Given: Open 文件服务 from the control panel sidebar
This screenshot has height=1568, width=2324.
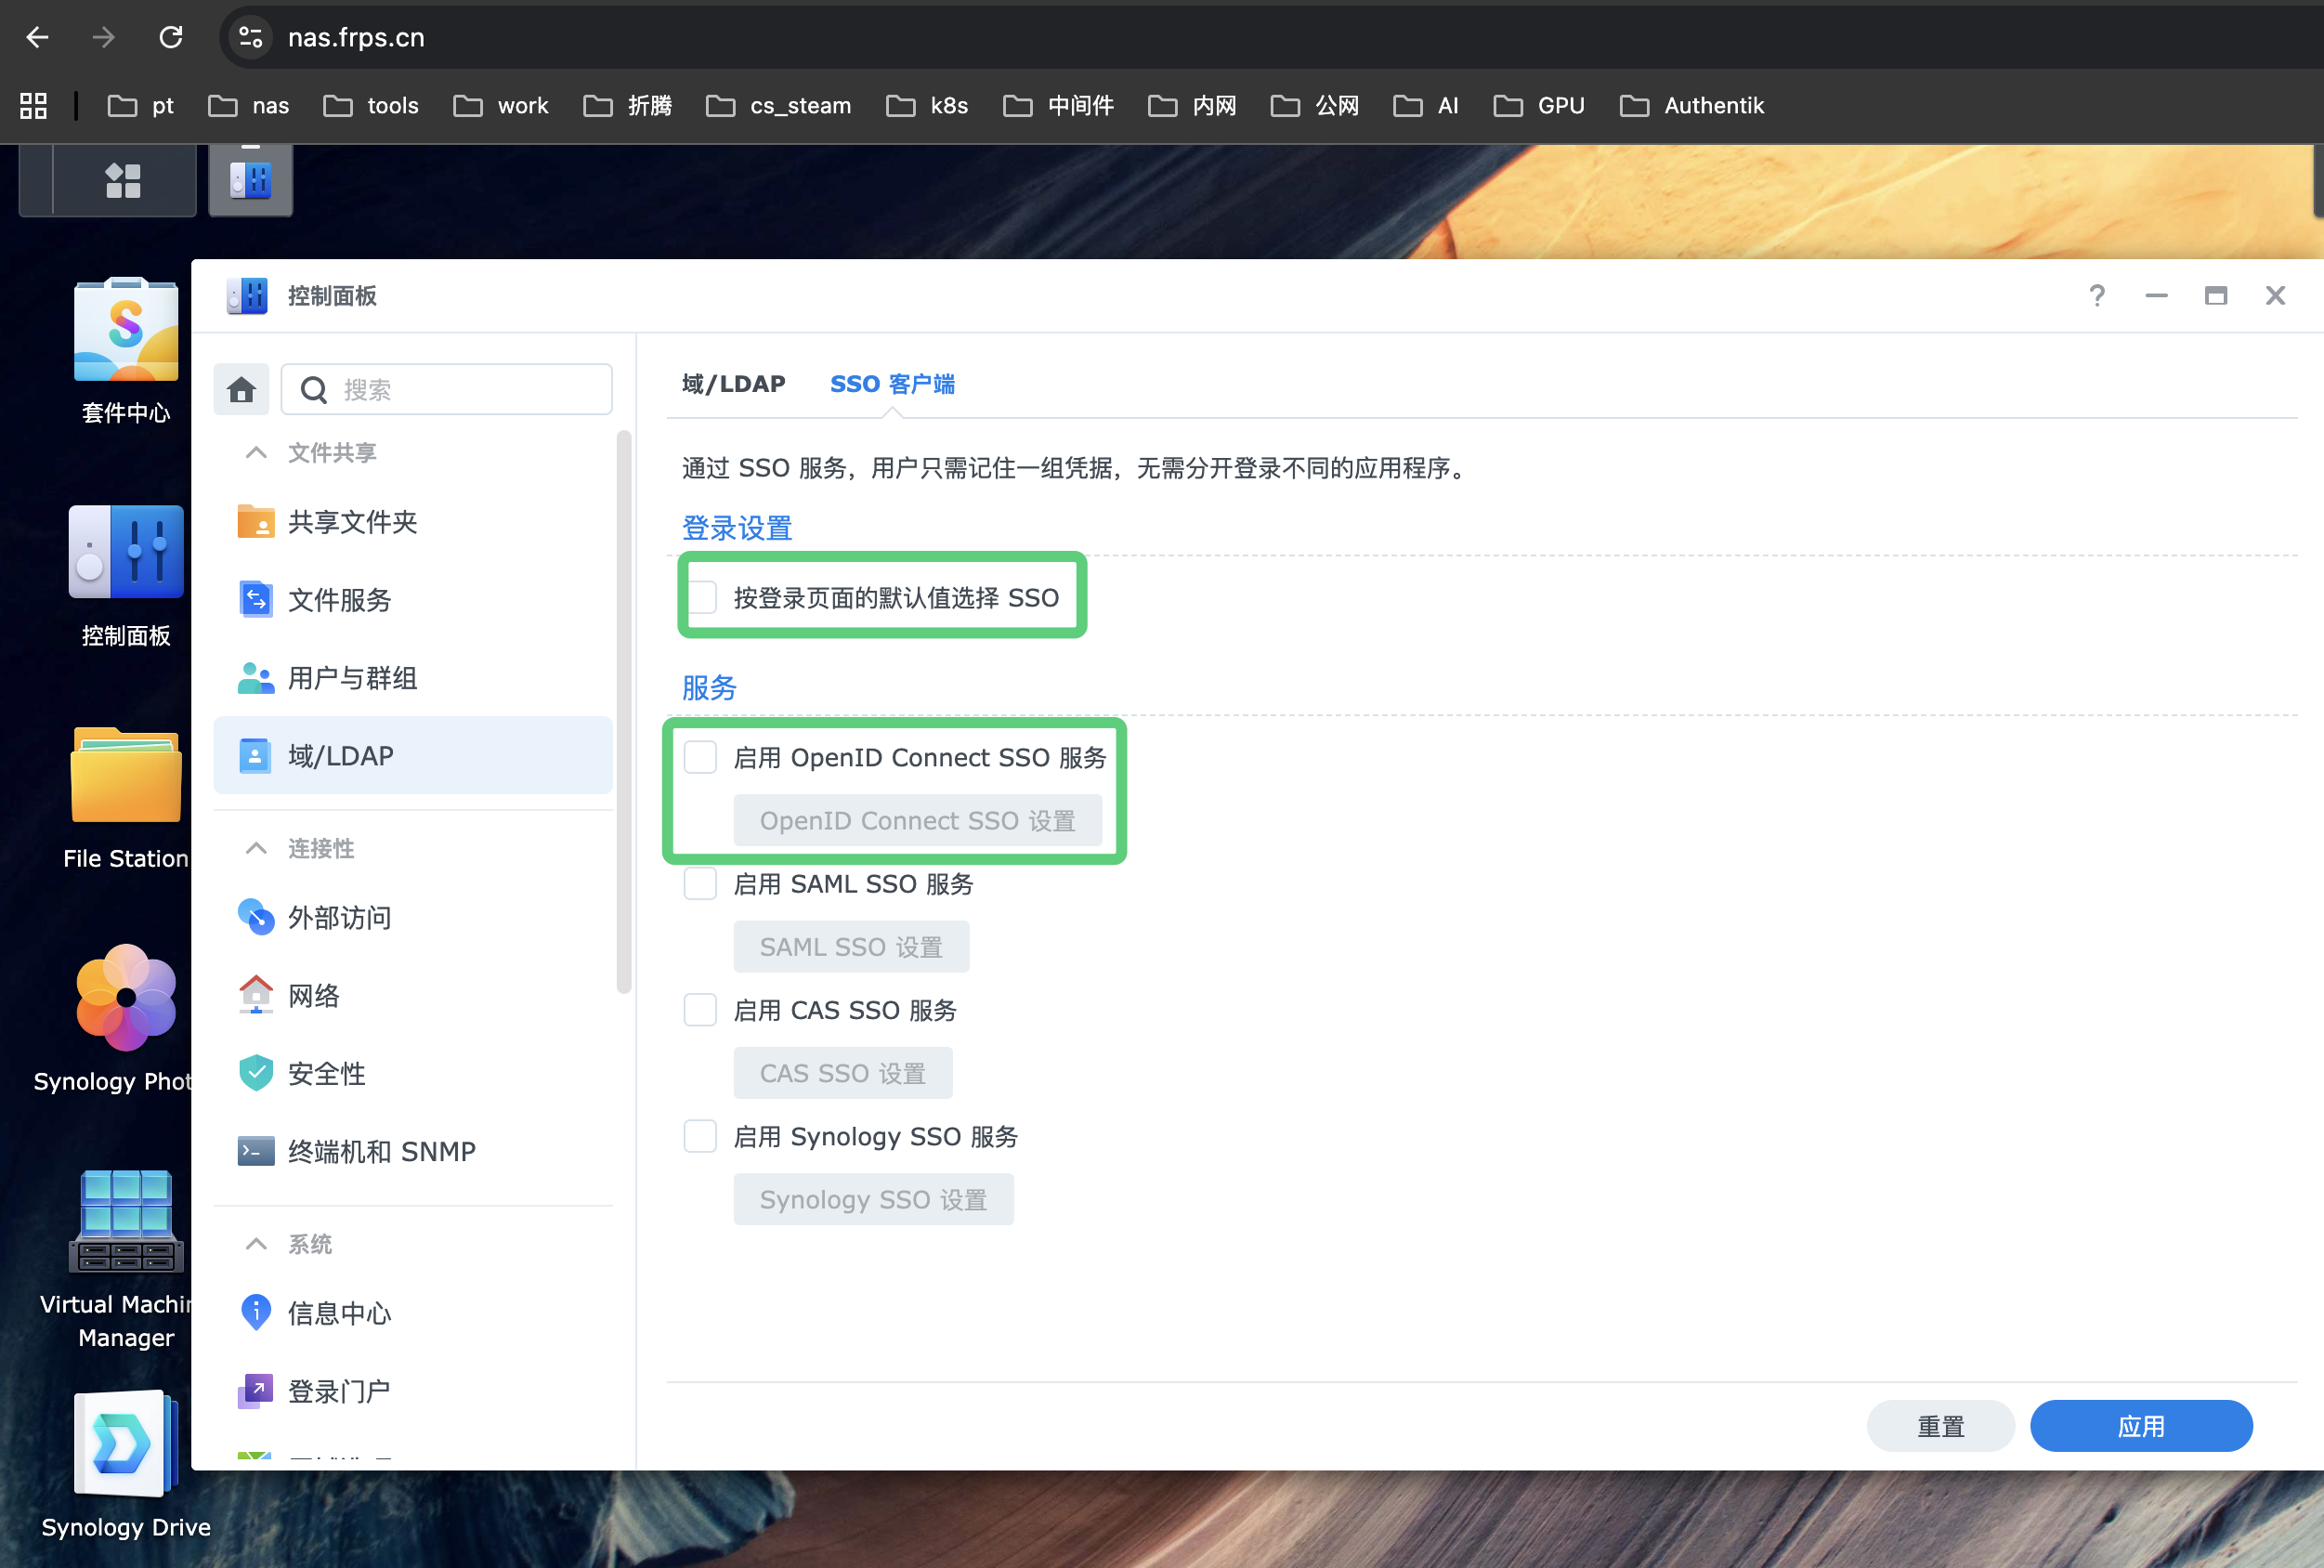Looking at the screenshot, I should click(338, 599).
